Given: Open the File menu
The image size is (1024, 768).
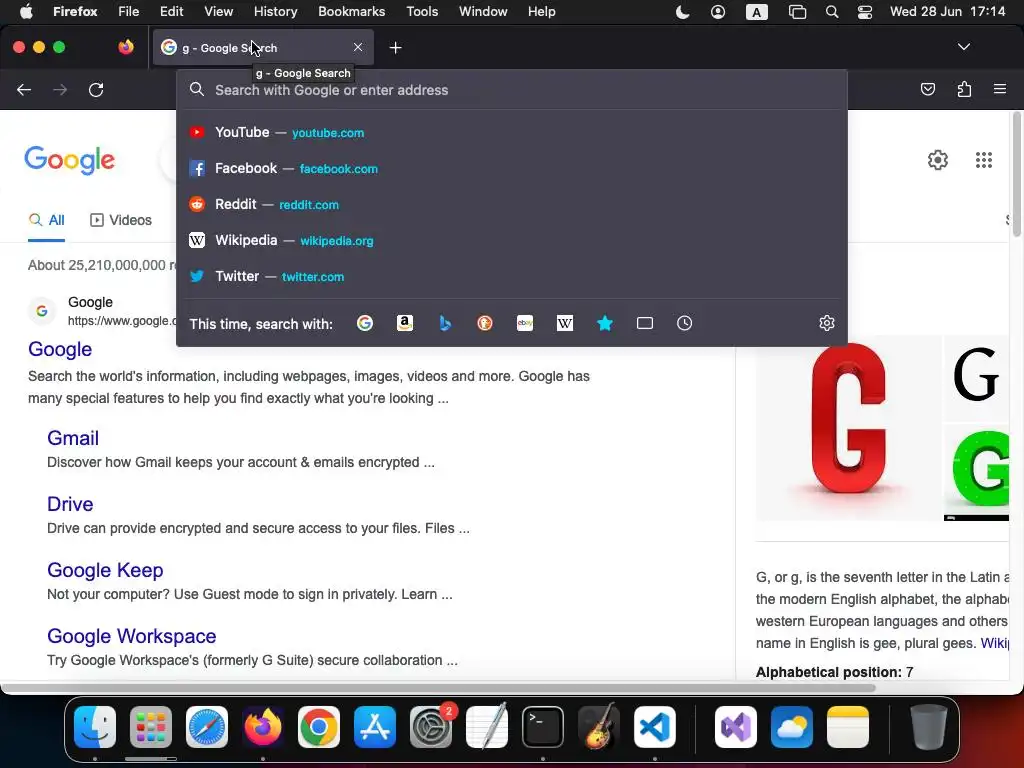Looking at the screenshot, I should click(x=129, y=12).
